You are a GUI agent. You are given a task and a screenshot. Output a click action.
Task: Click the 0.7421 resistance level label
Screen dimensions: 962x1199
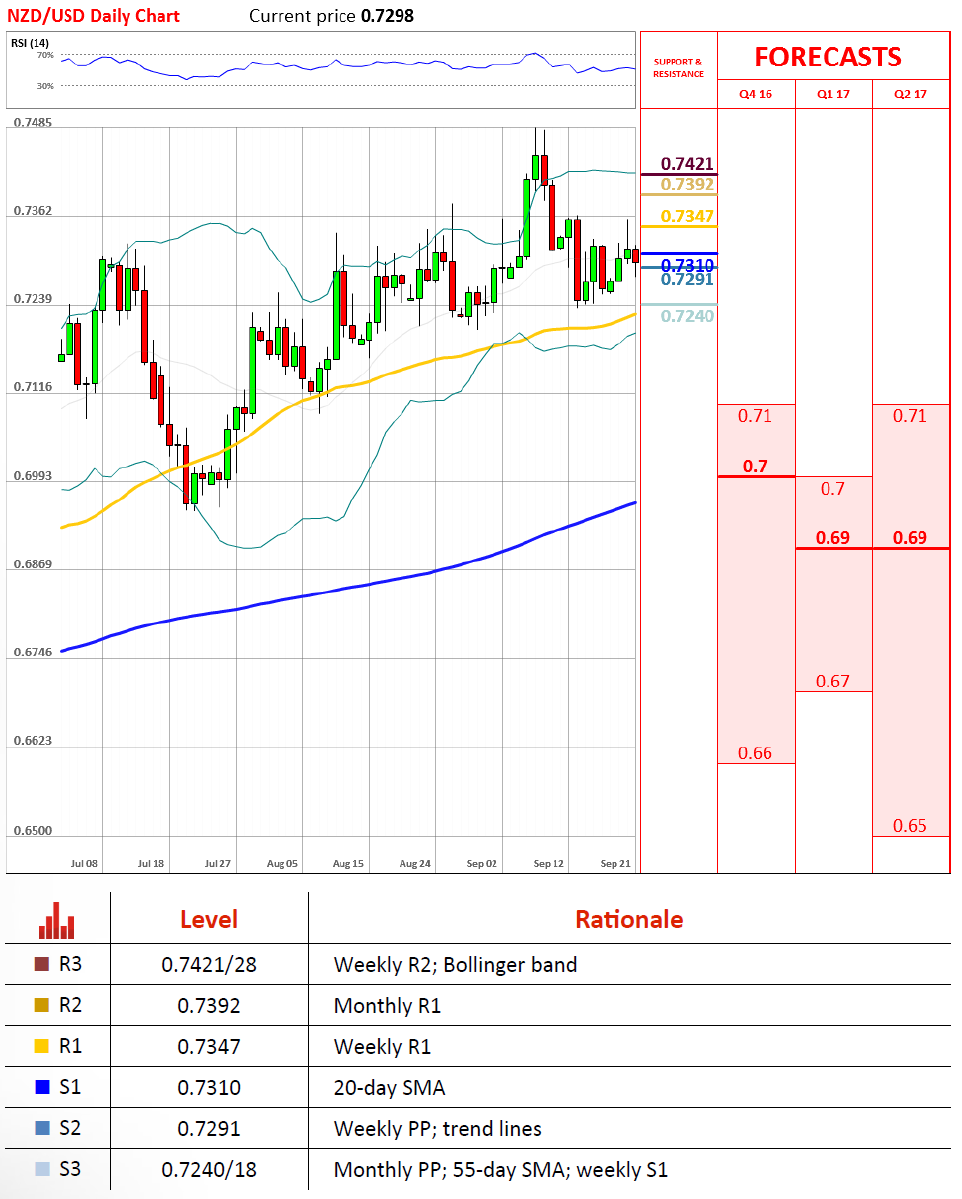click(x=687, y=164)
